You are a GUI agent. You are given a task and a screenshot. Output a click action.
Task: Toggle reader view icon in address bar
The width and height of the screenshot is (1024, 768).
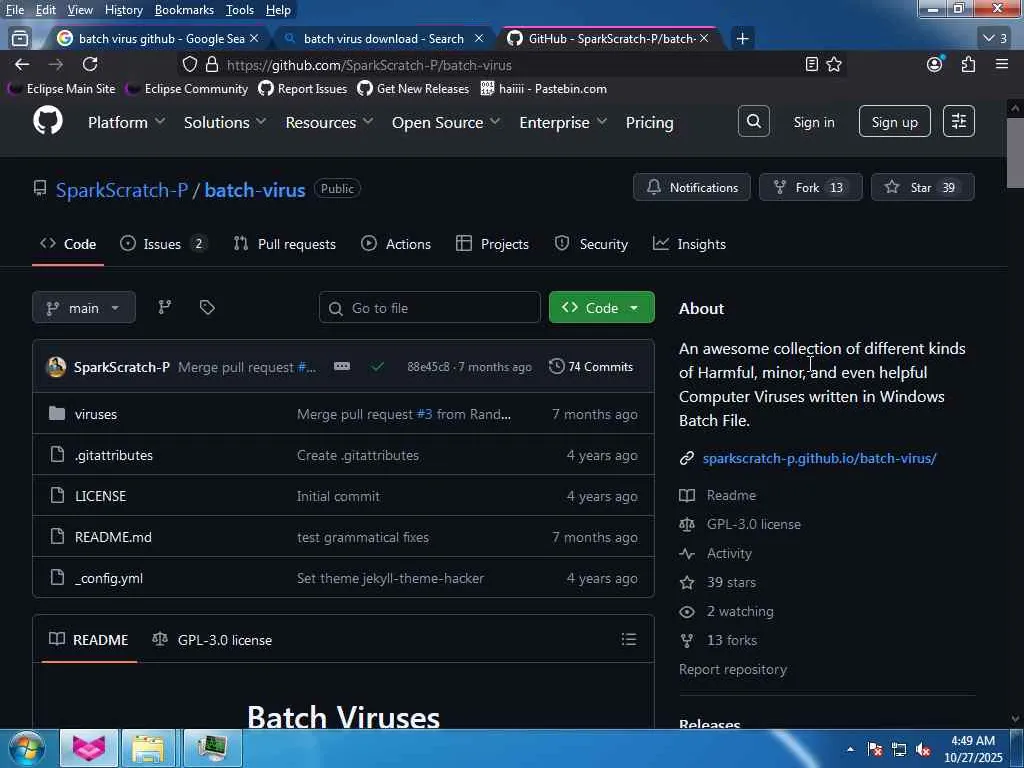point(812,64)
